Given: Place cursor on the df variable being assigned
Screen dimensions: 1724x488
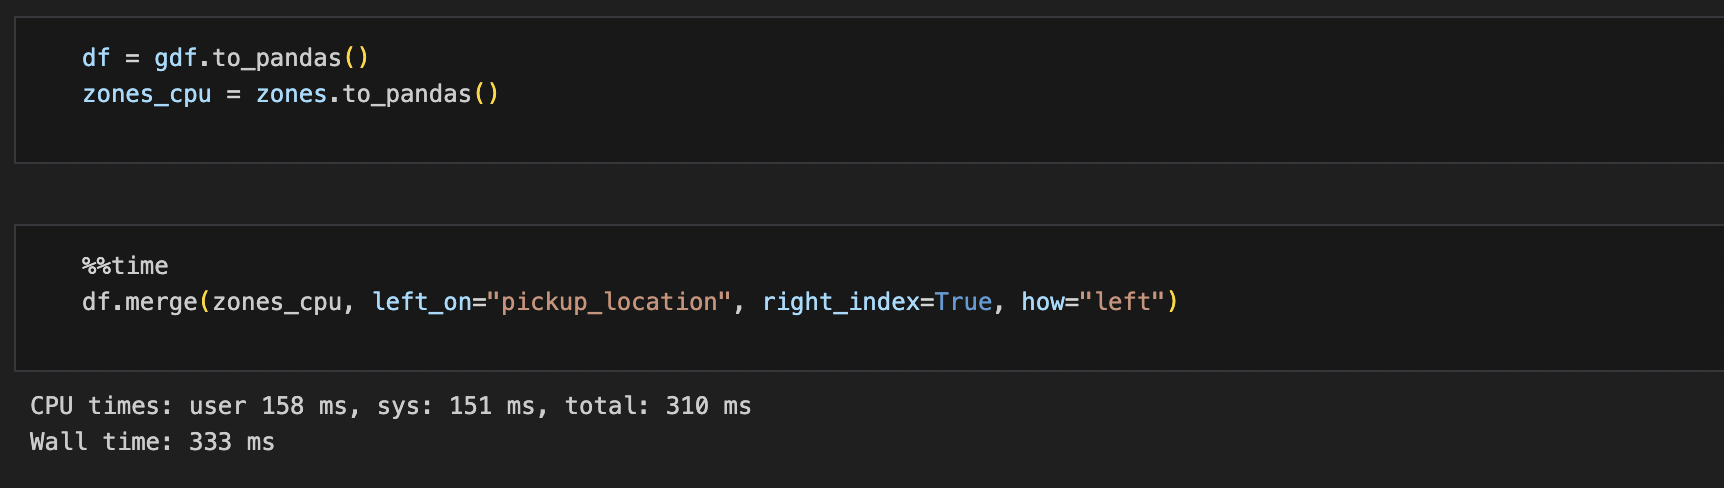Looking at the screenshot, I should [x=95, y=58].
